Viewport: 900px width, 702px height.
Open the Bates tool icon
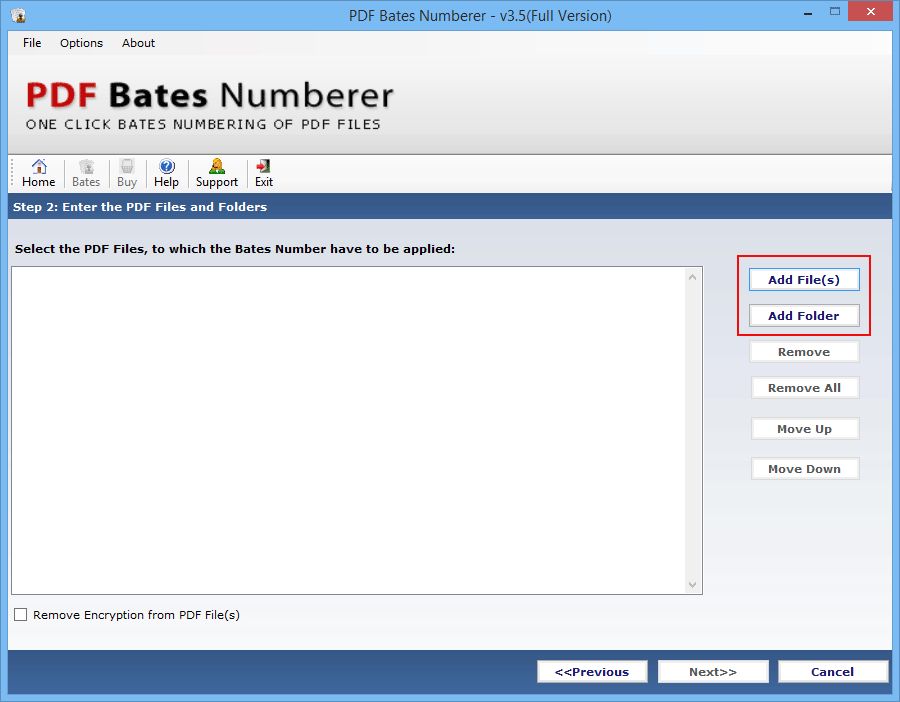coord(86,172)
